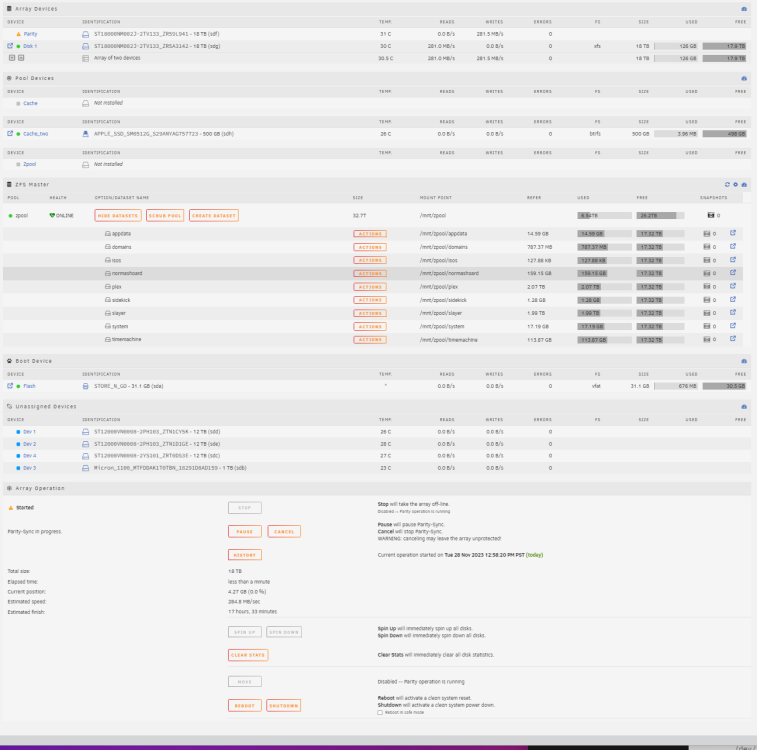Browse the Flash device folder icon
The width and height of the screenshot is (757, 750).
coord(10,386)
